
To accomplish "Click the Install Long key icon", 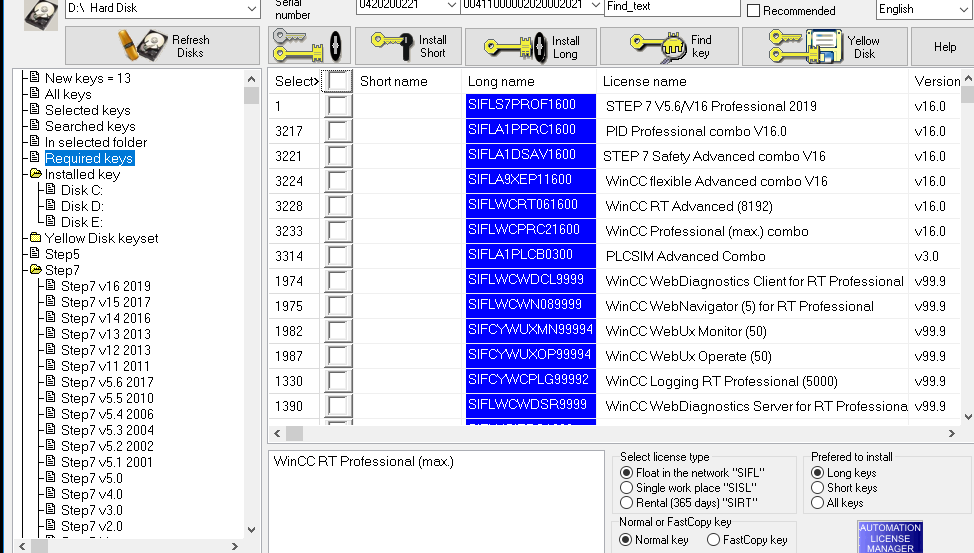I will (516, 47).
